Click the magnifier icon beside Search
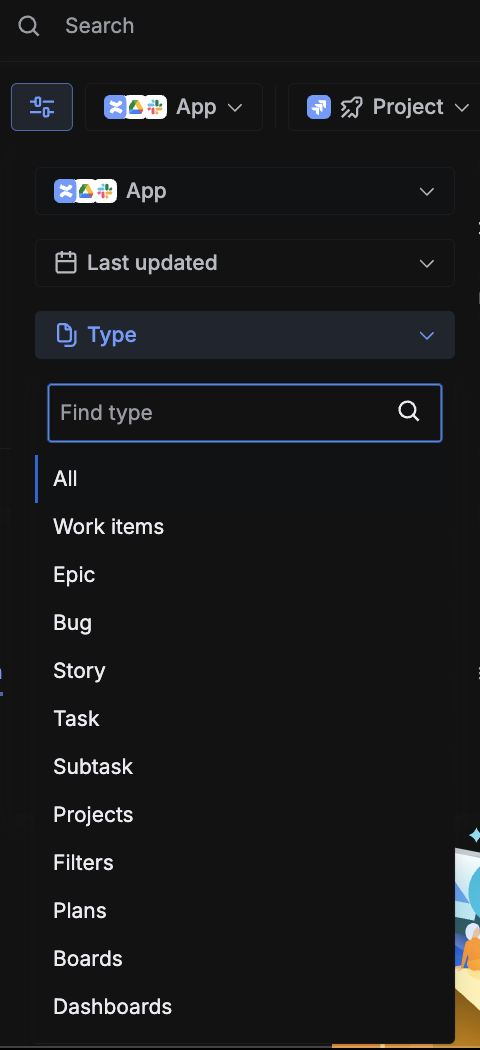Viewport: 480px width, 1050px height. click(x=28, y=26)
